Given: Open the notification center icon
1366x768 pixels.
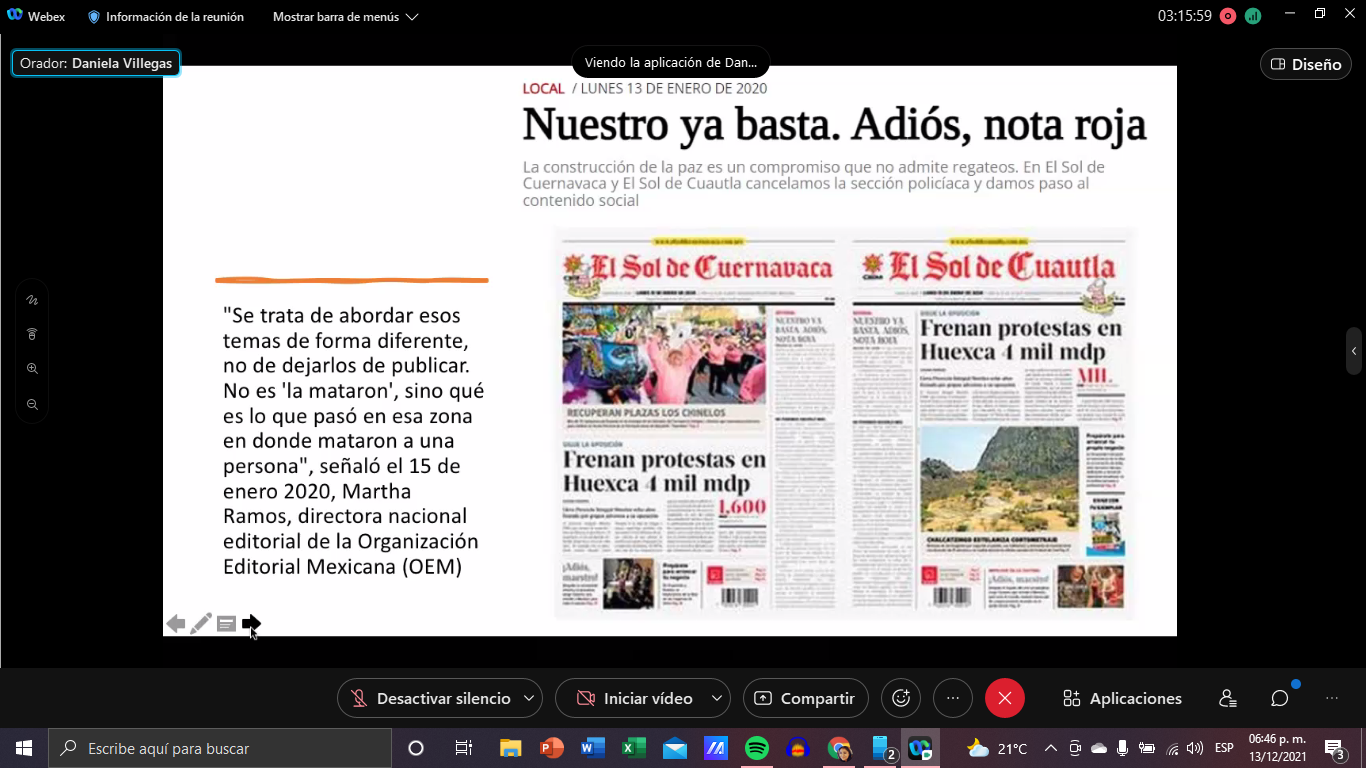Looking at the screenshot, I should (x=1334, y=748).
